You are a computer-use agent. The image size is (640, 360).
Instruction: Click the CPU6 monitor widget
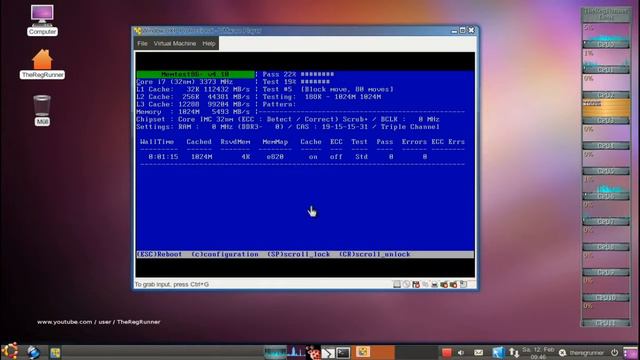click(x=606, y=188)
